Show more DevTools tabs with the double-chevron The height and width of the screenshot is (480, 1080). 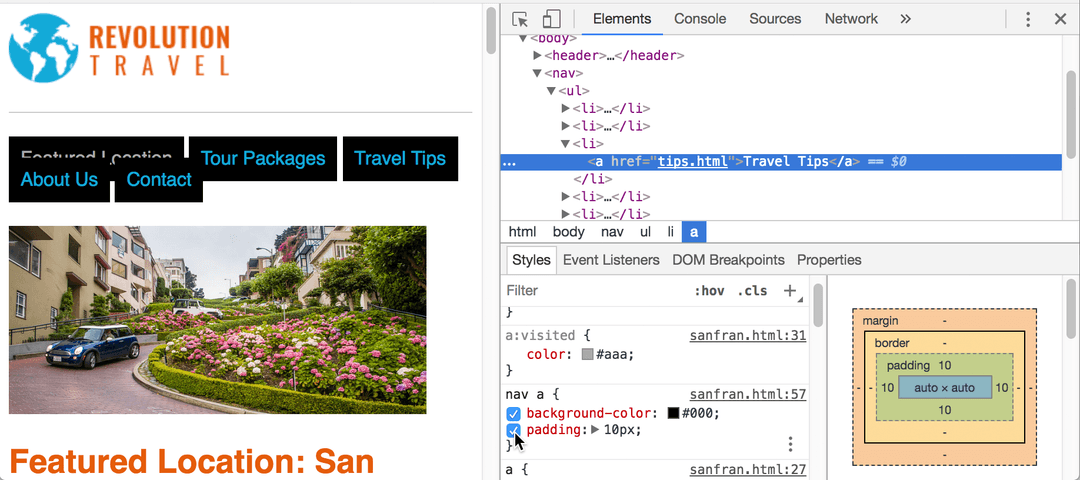click(906, 19)
